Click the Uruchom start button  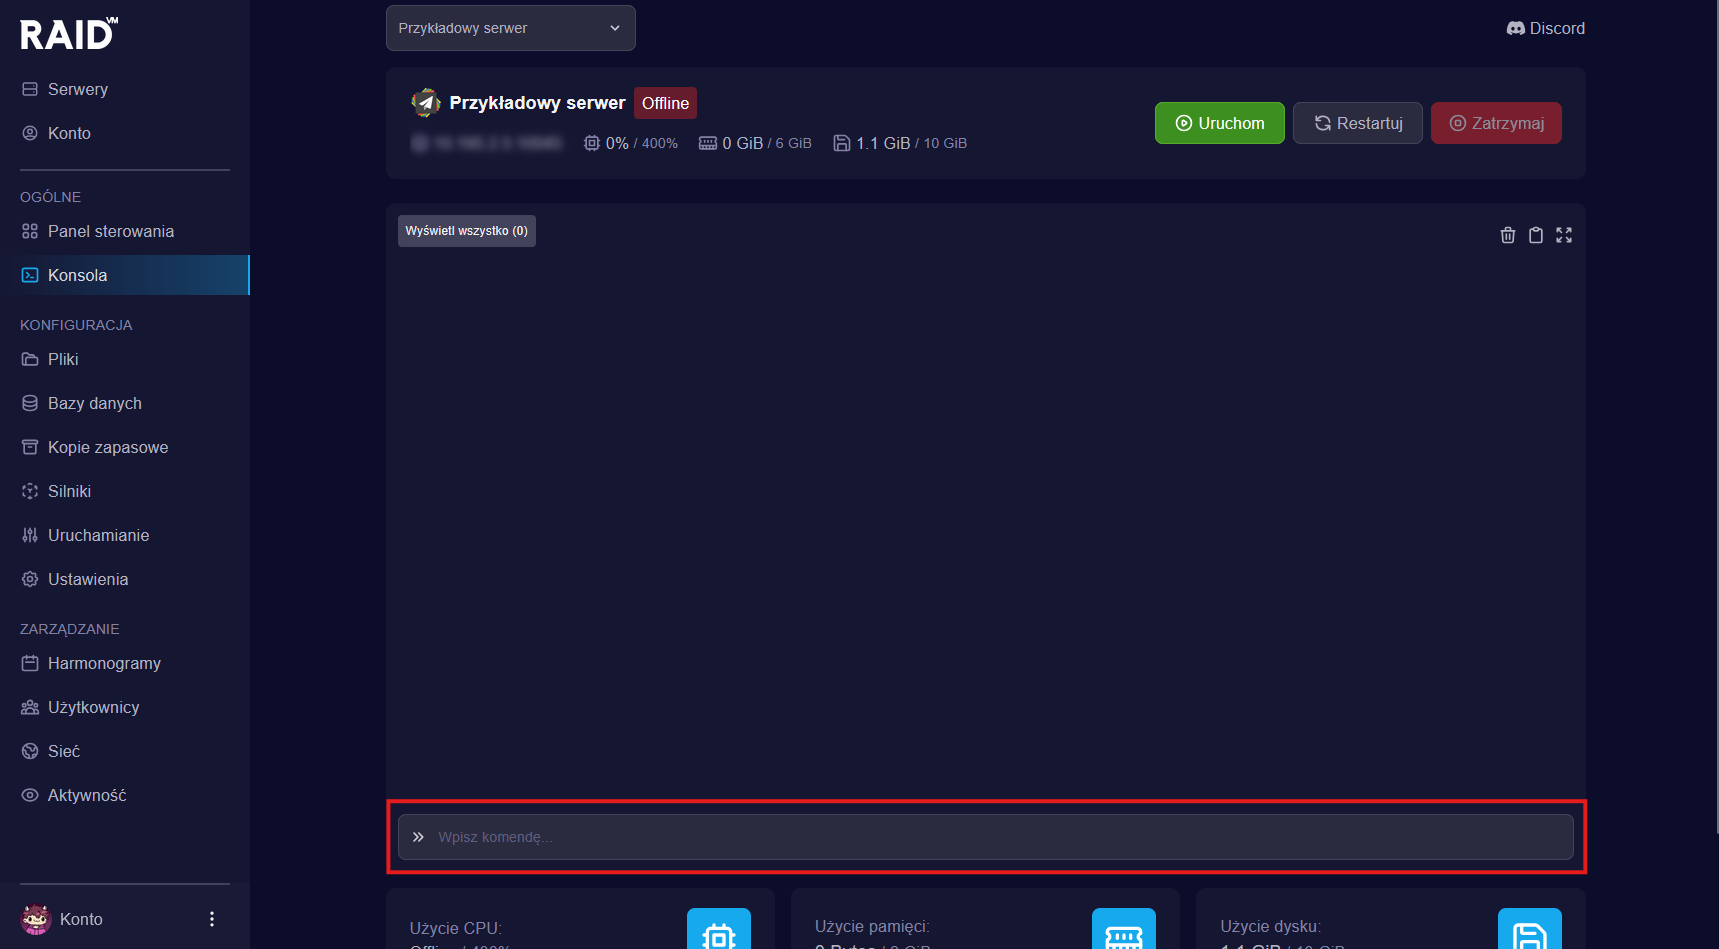[1220, 123]
